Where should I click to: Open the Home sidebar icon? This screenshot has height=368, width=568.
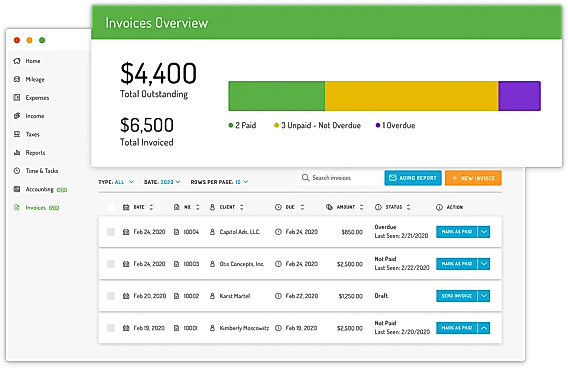coord(17,61)
